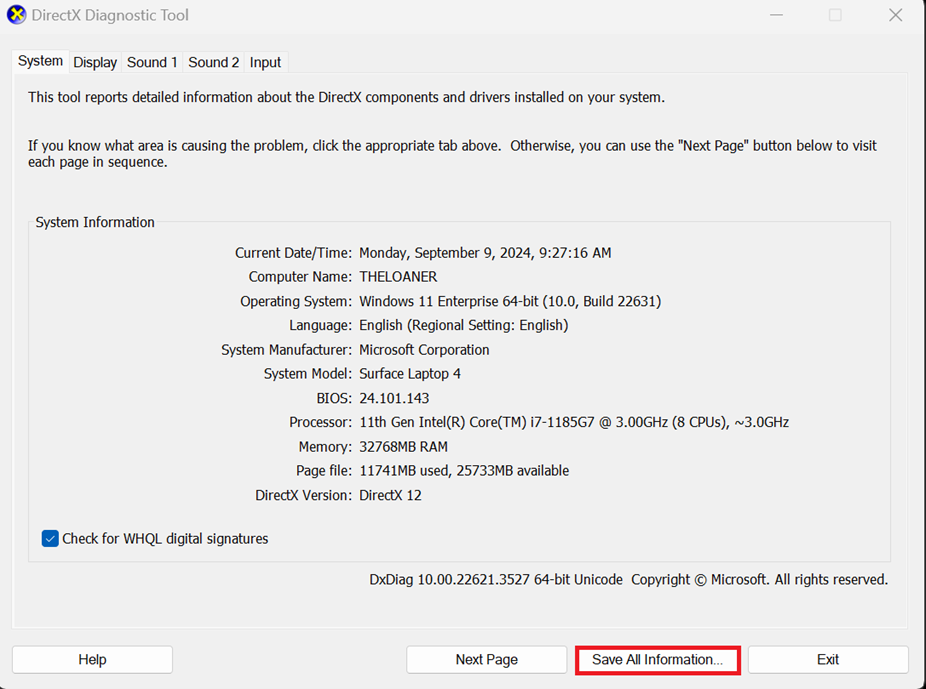The width and height of the screenshot is (926, 689).
Task: Select the Display tab
Action: 95,62
